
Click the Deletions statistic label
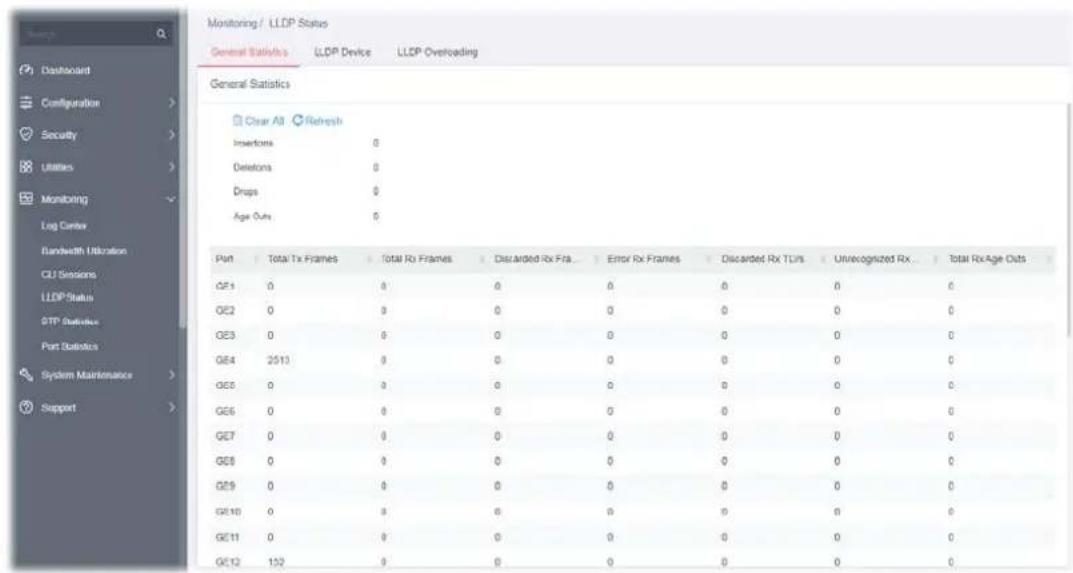point(253,167)
